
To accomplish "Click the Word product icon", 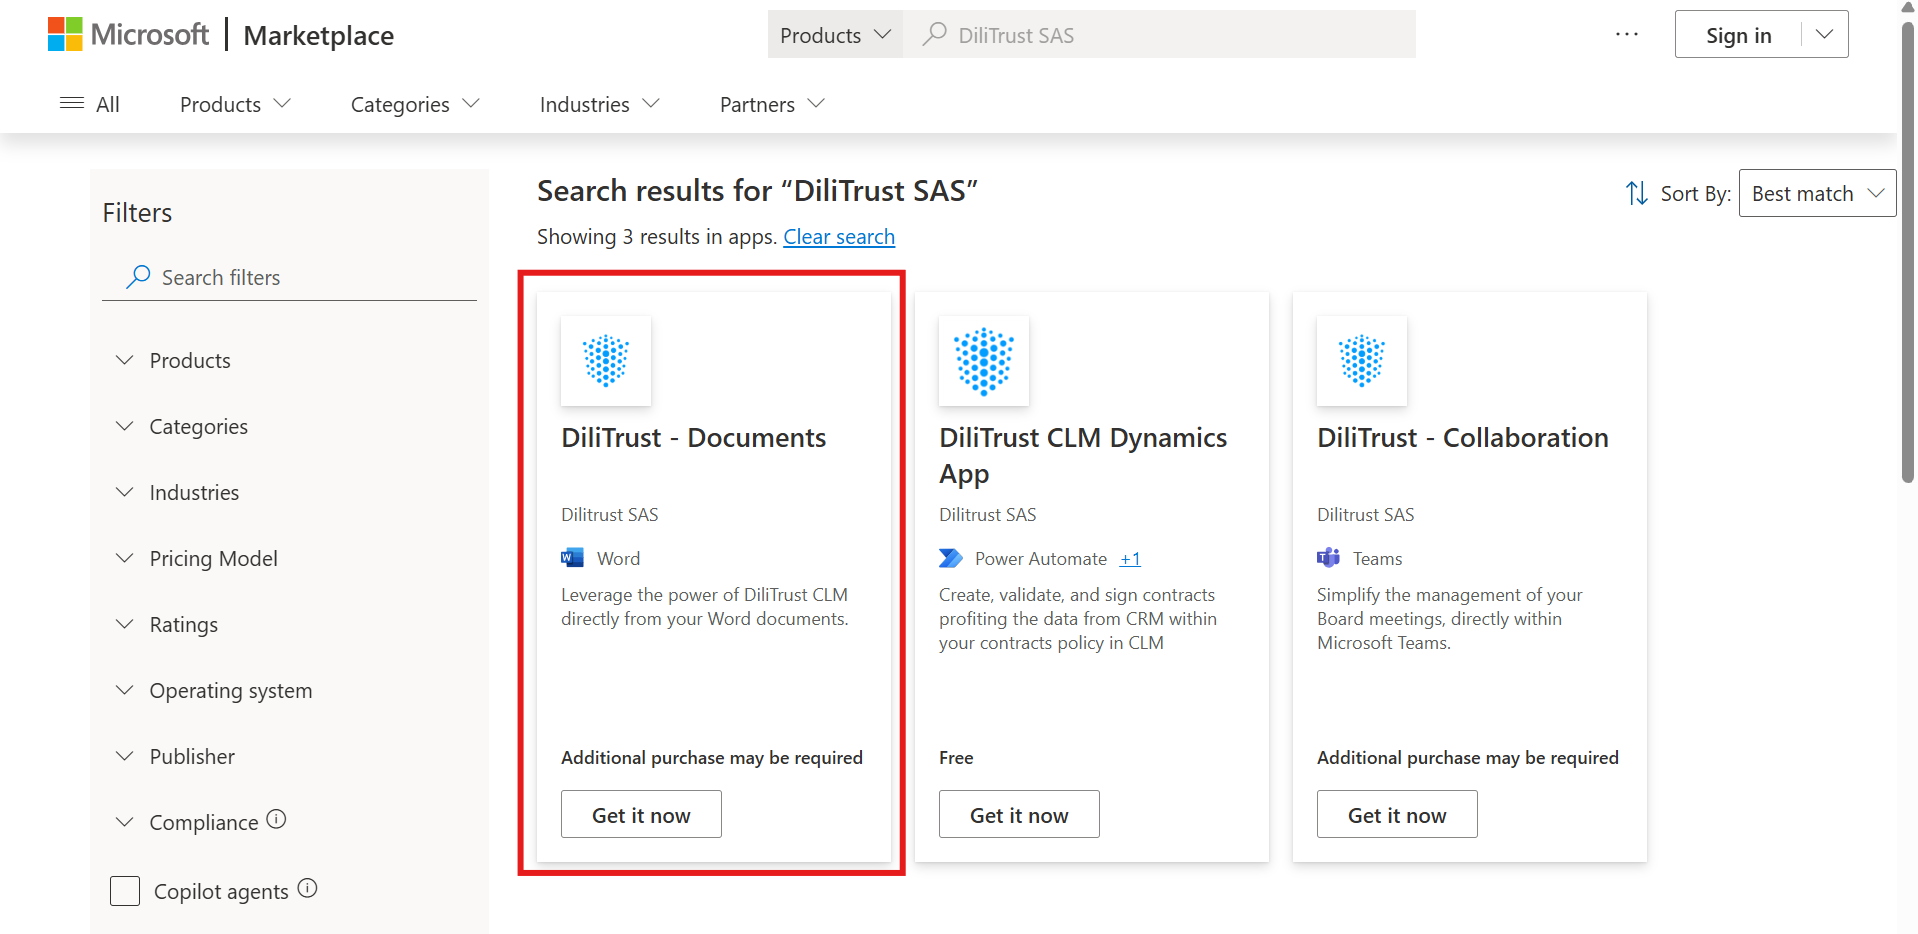I will coord(572,558).
